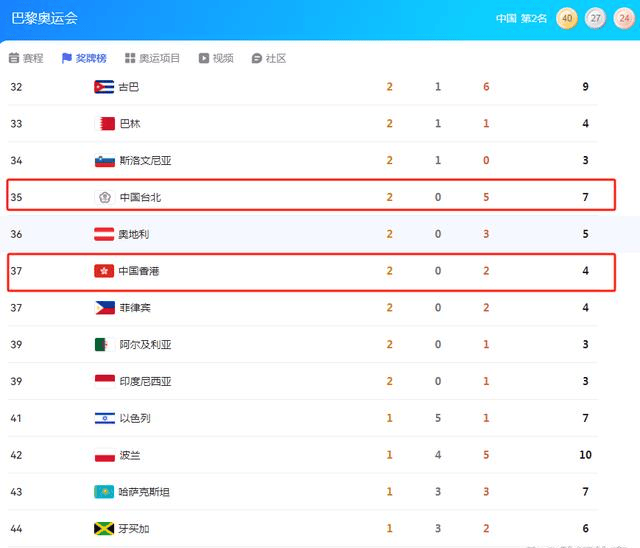640x548 pixels.
Task: Click the 巴黎奥运会 page title
Action: point(44,18)
